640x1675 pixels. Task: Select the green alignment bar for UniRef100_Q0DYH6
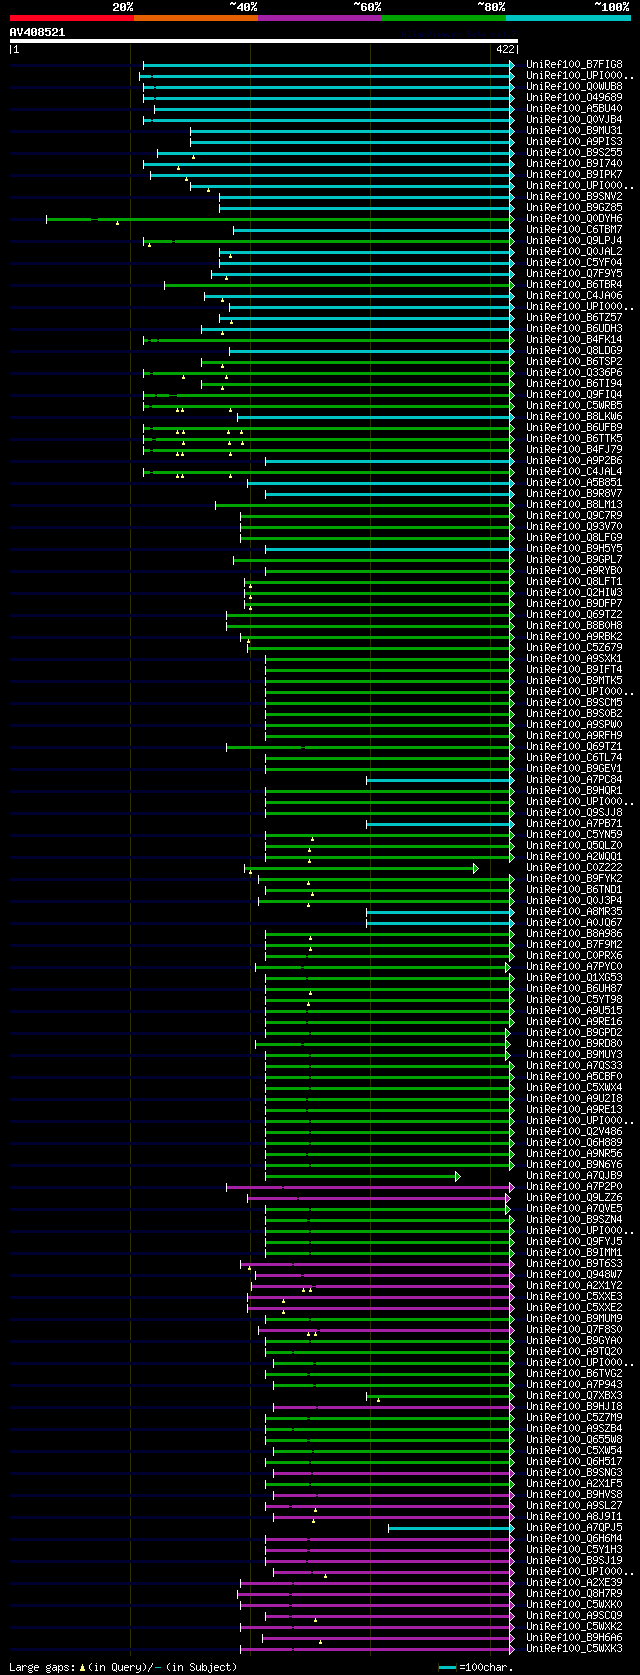(x=279, y=219)
